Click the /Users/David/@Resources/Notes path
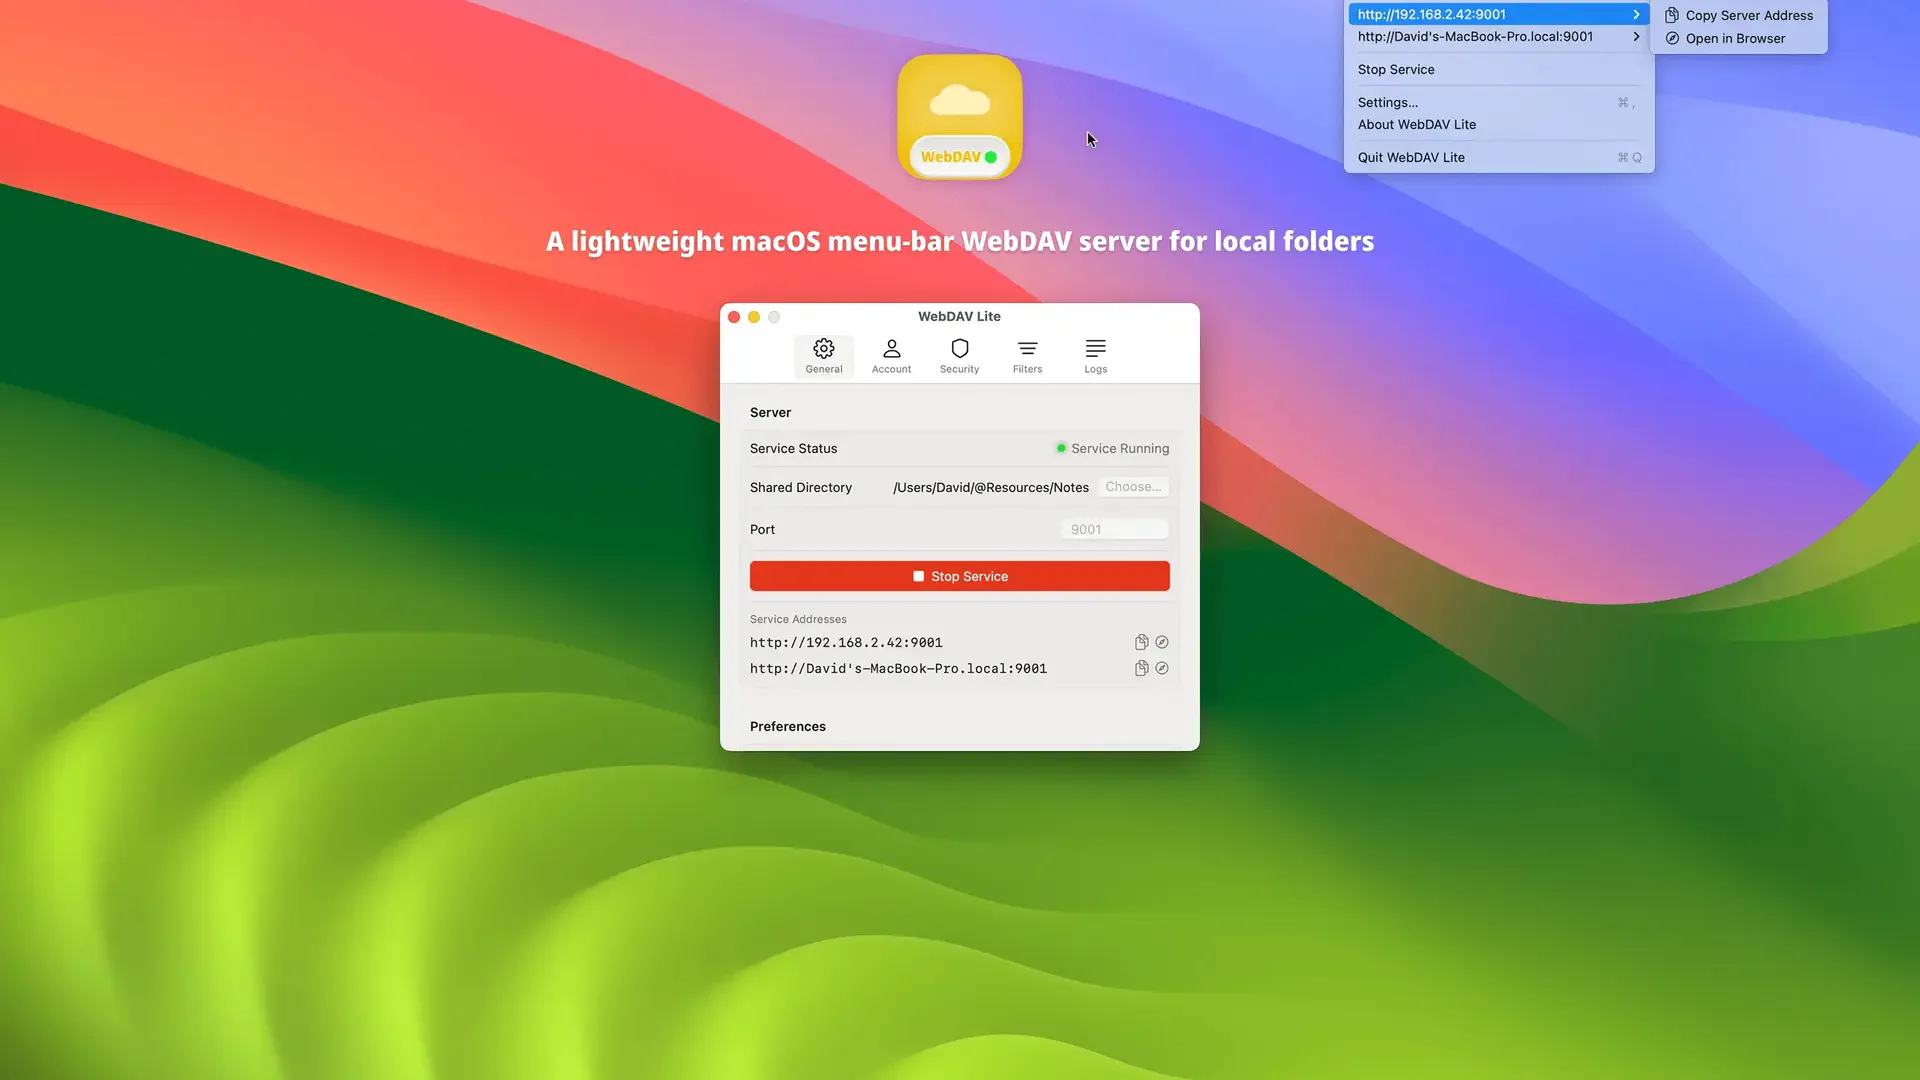This screenshot has height=1080, width=1920. (990, 487)
